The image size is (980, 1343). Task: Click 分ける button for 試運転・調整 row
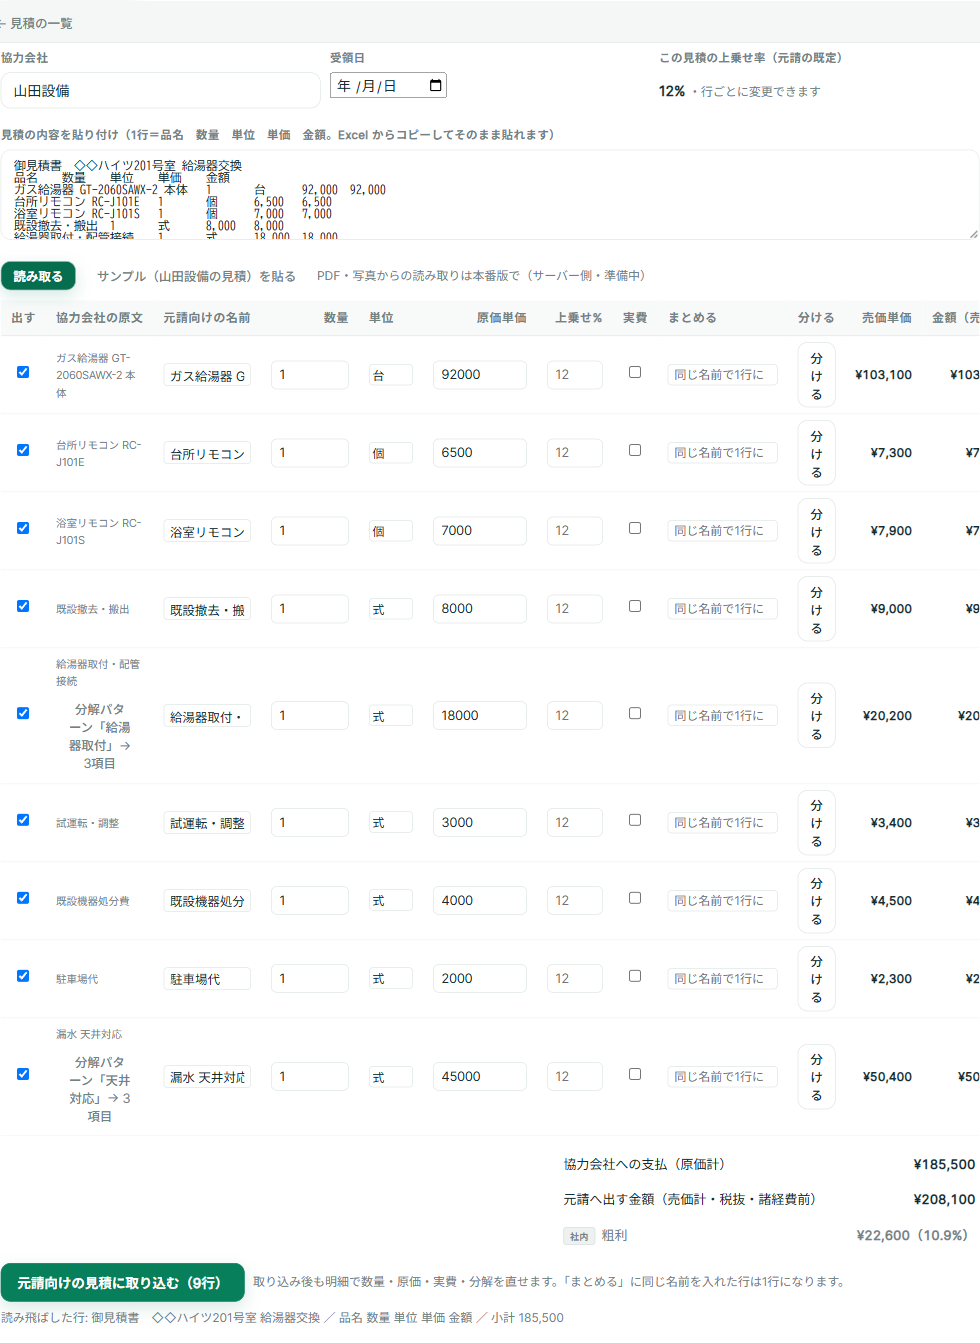(x=817, y=823)
